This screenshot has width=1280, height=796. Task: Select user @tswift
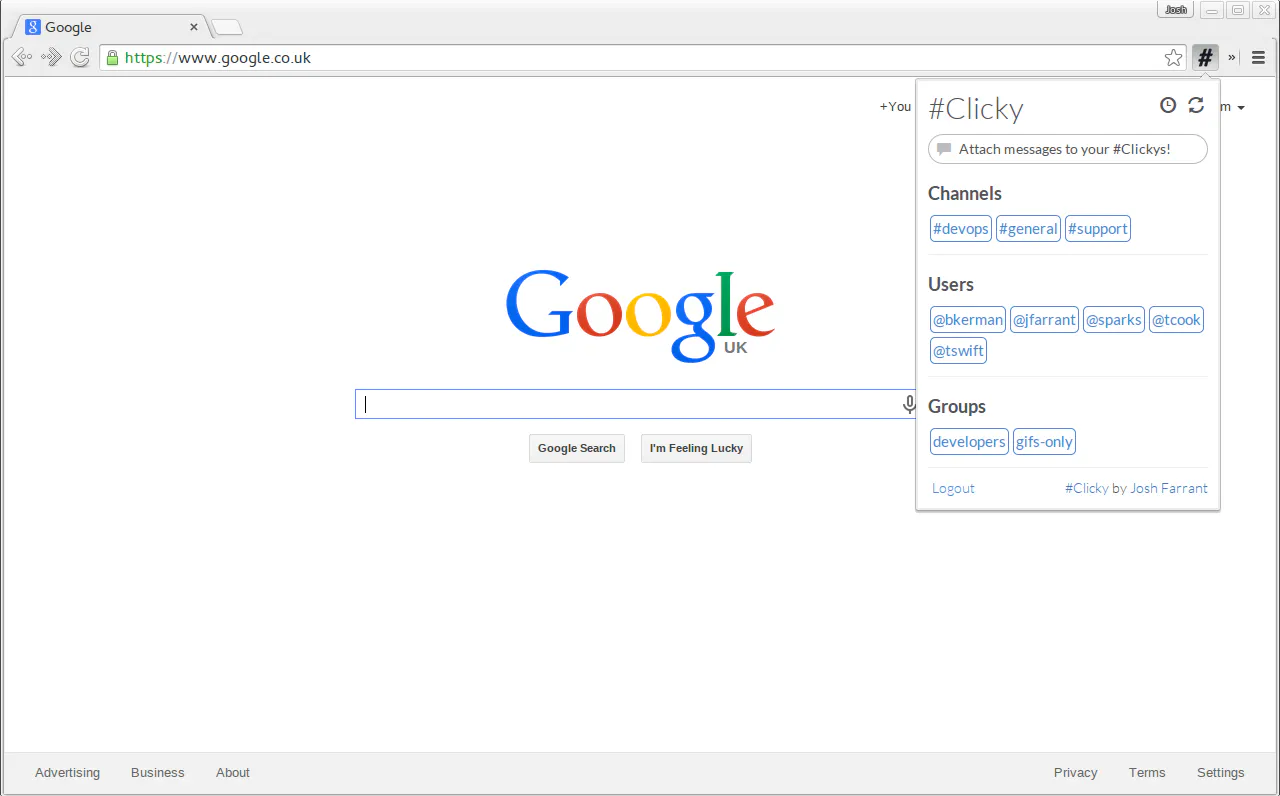coord(958,351)
